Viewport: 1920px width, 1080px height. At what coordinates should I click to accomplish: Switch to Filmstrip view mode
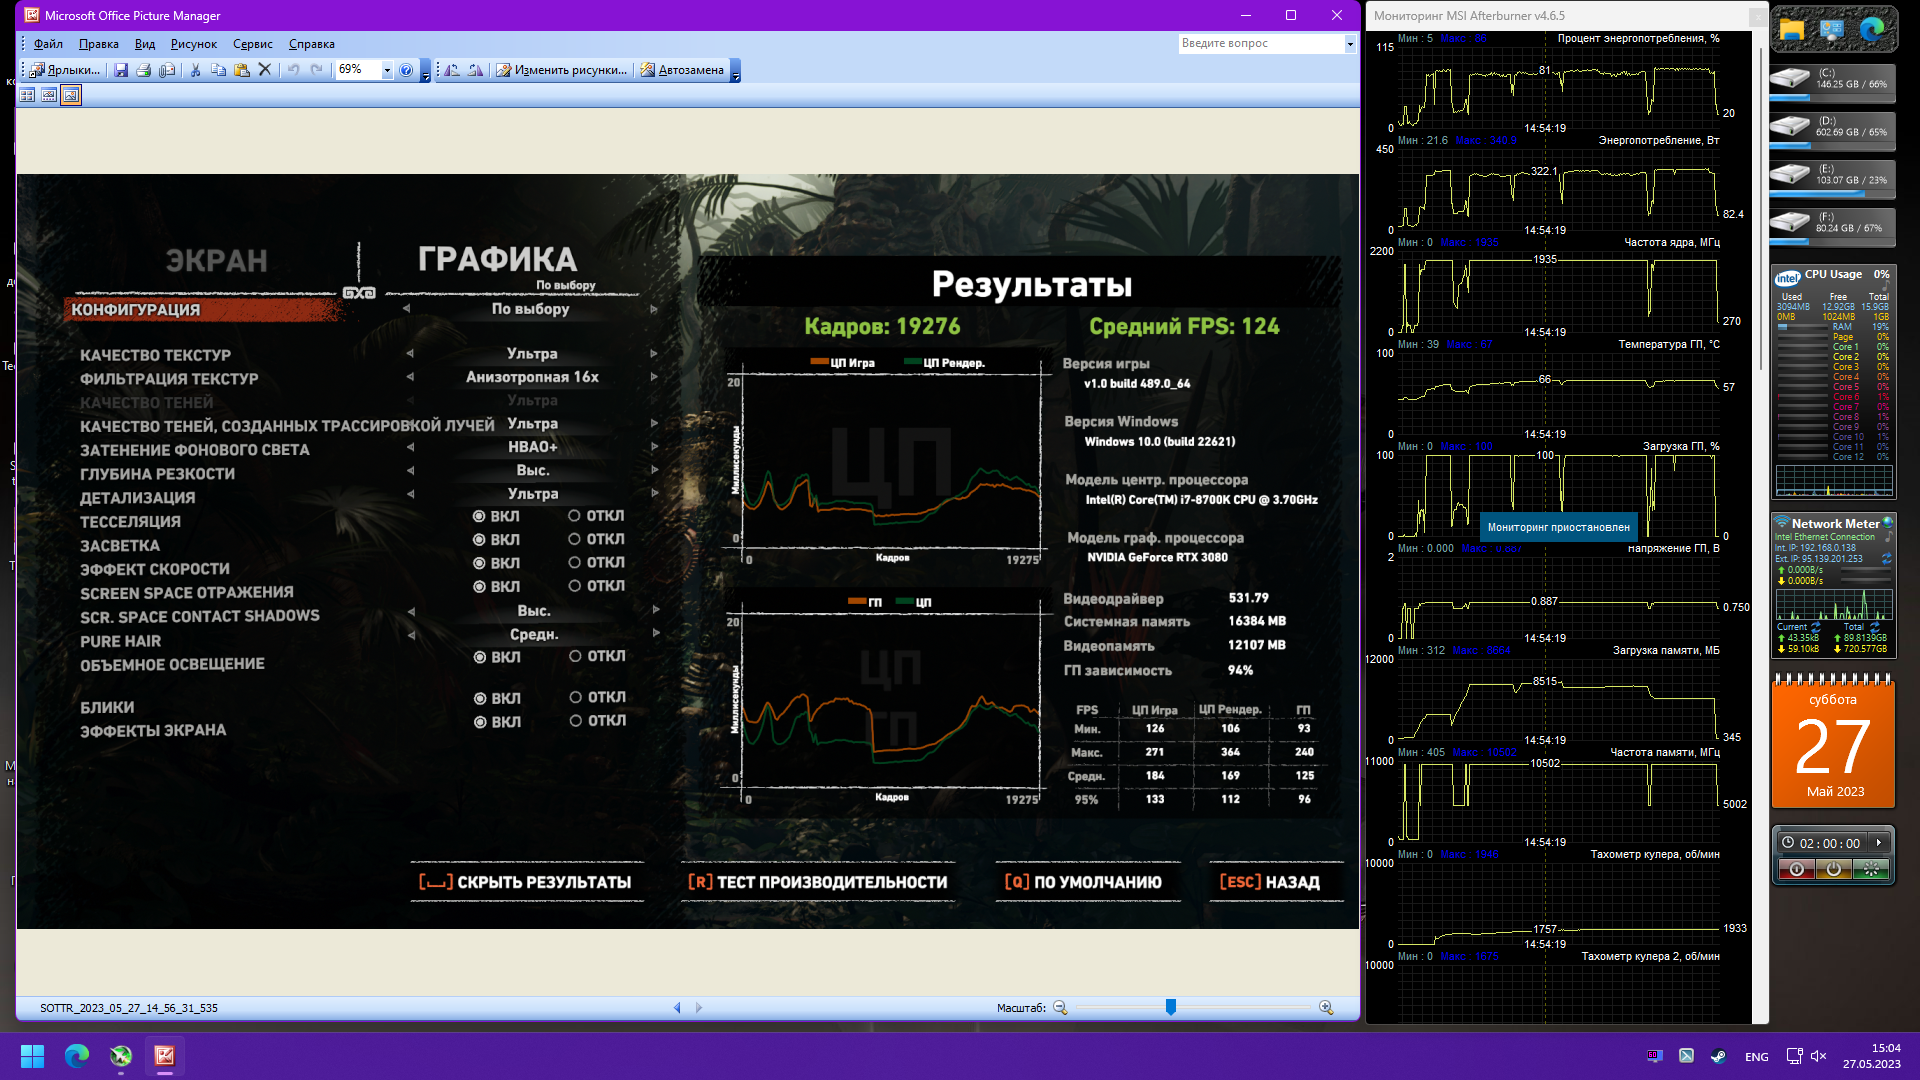[x=48, y=95]
